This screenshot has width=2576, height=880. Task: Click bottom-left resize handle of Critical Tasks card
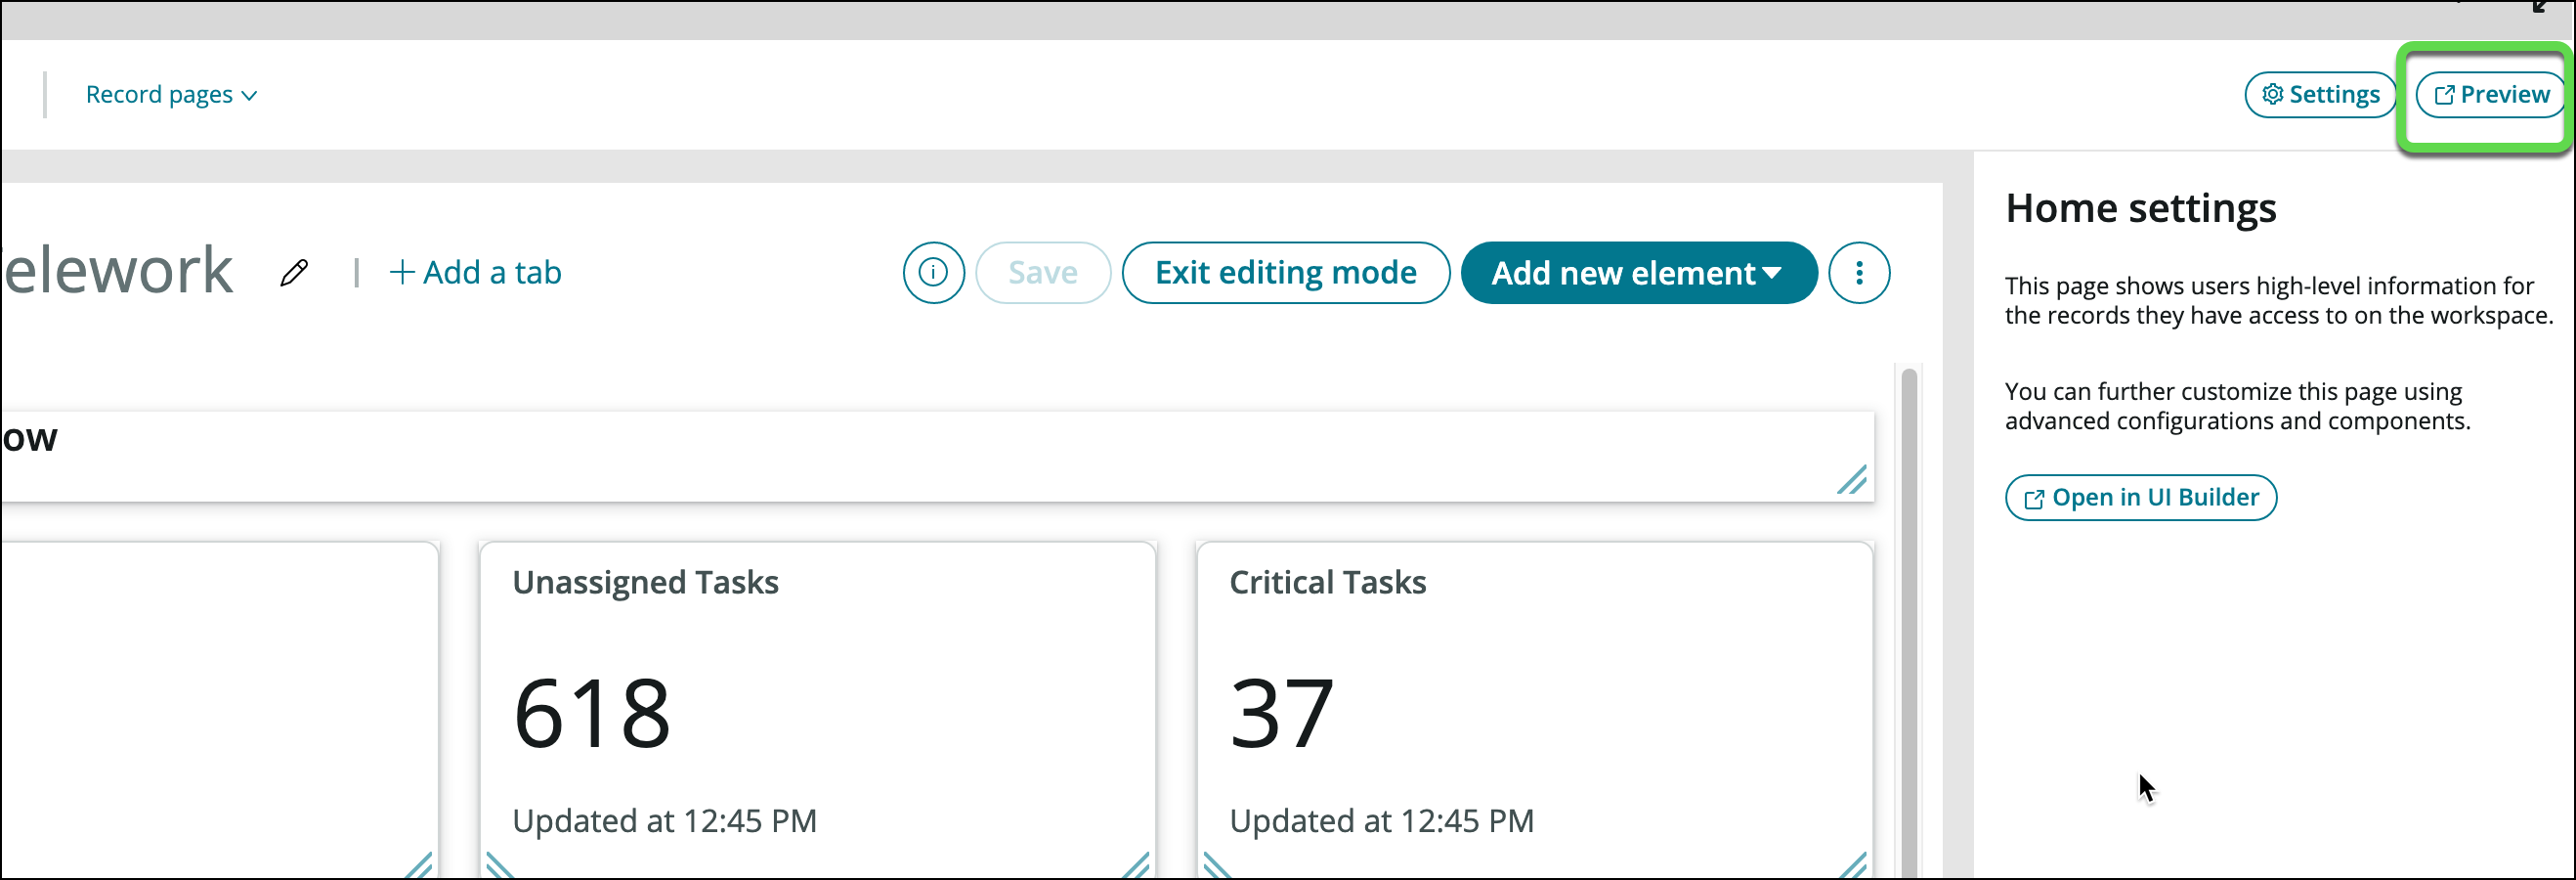coord(1216,865)
